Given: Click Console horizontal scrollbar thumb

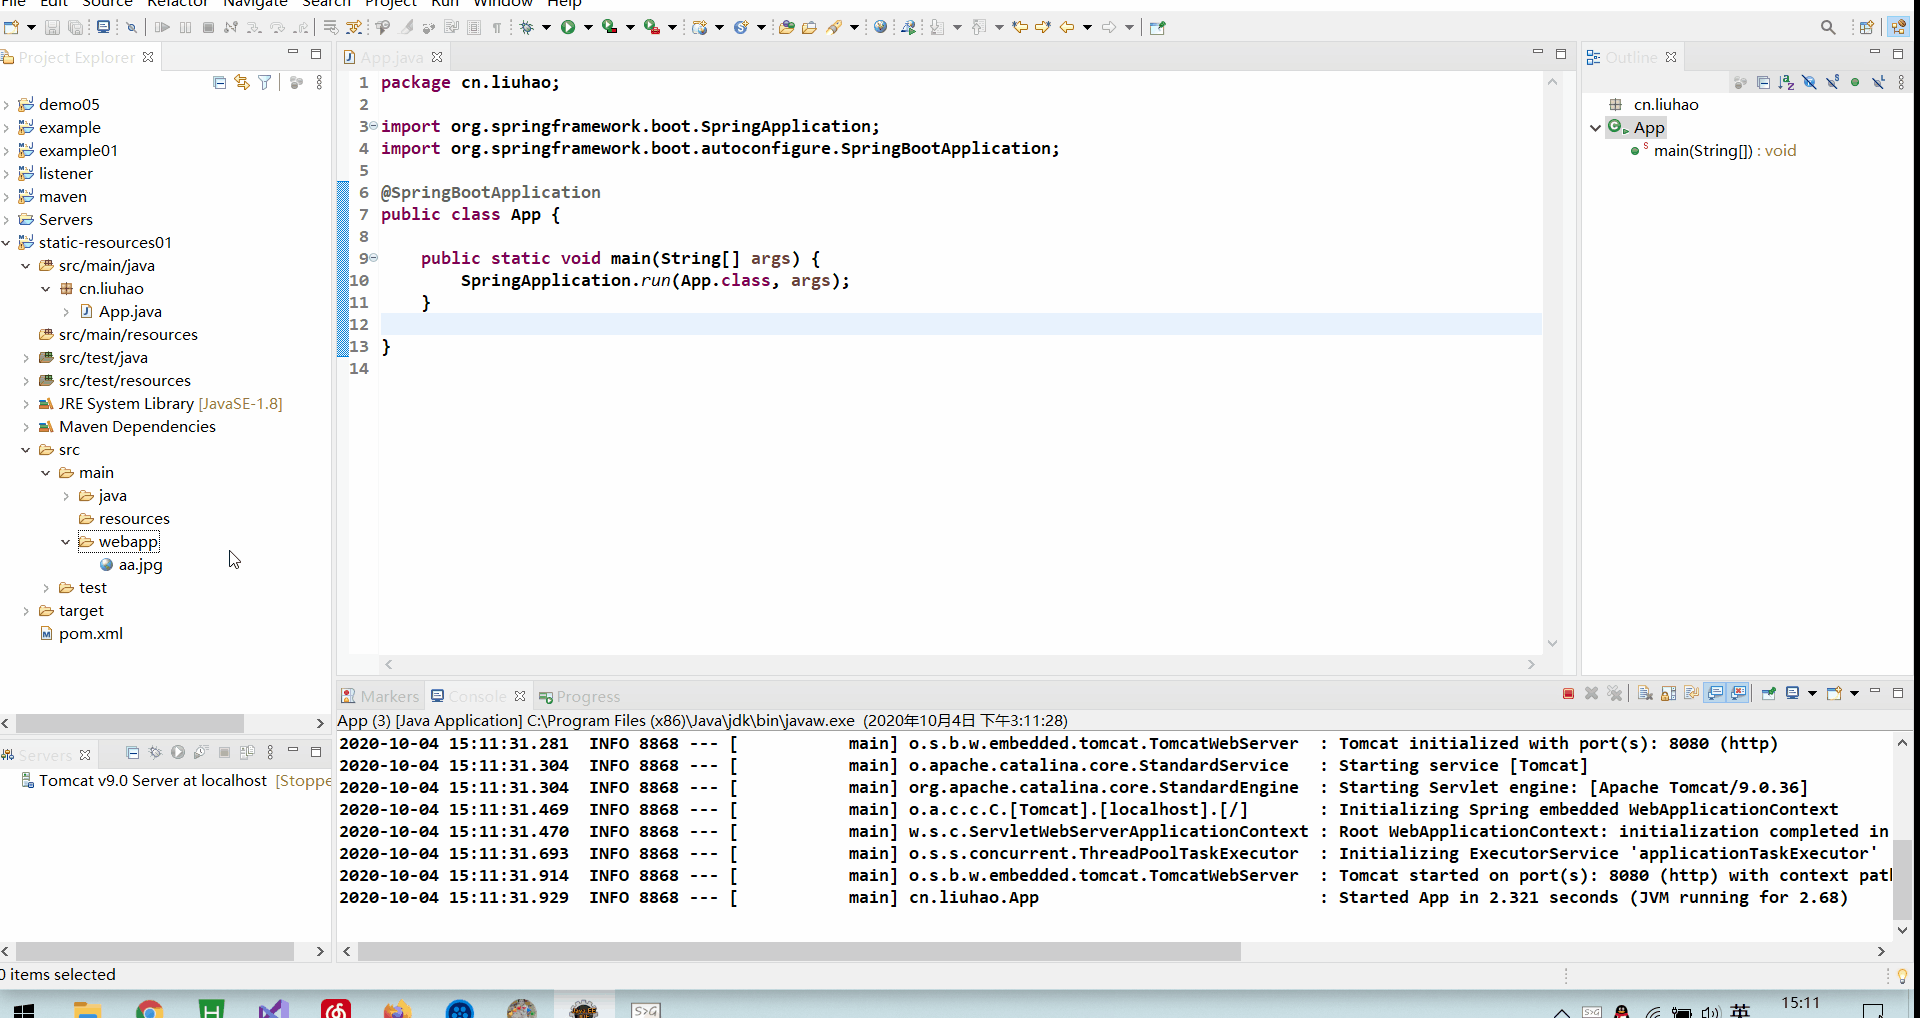Looking at the screenshot, I should pos(799,952).
